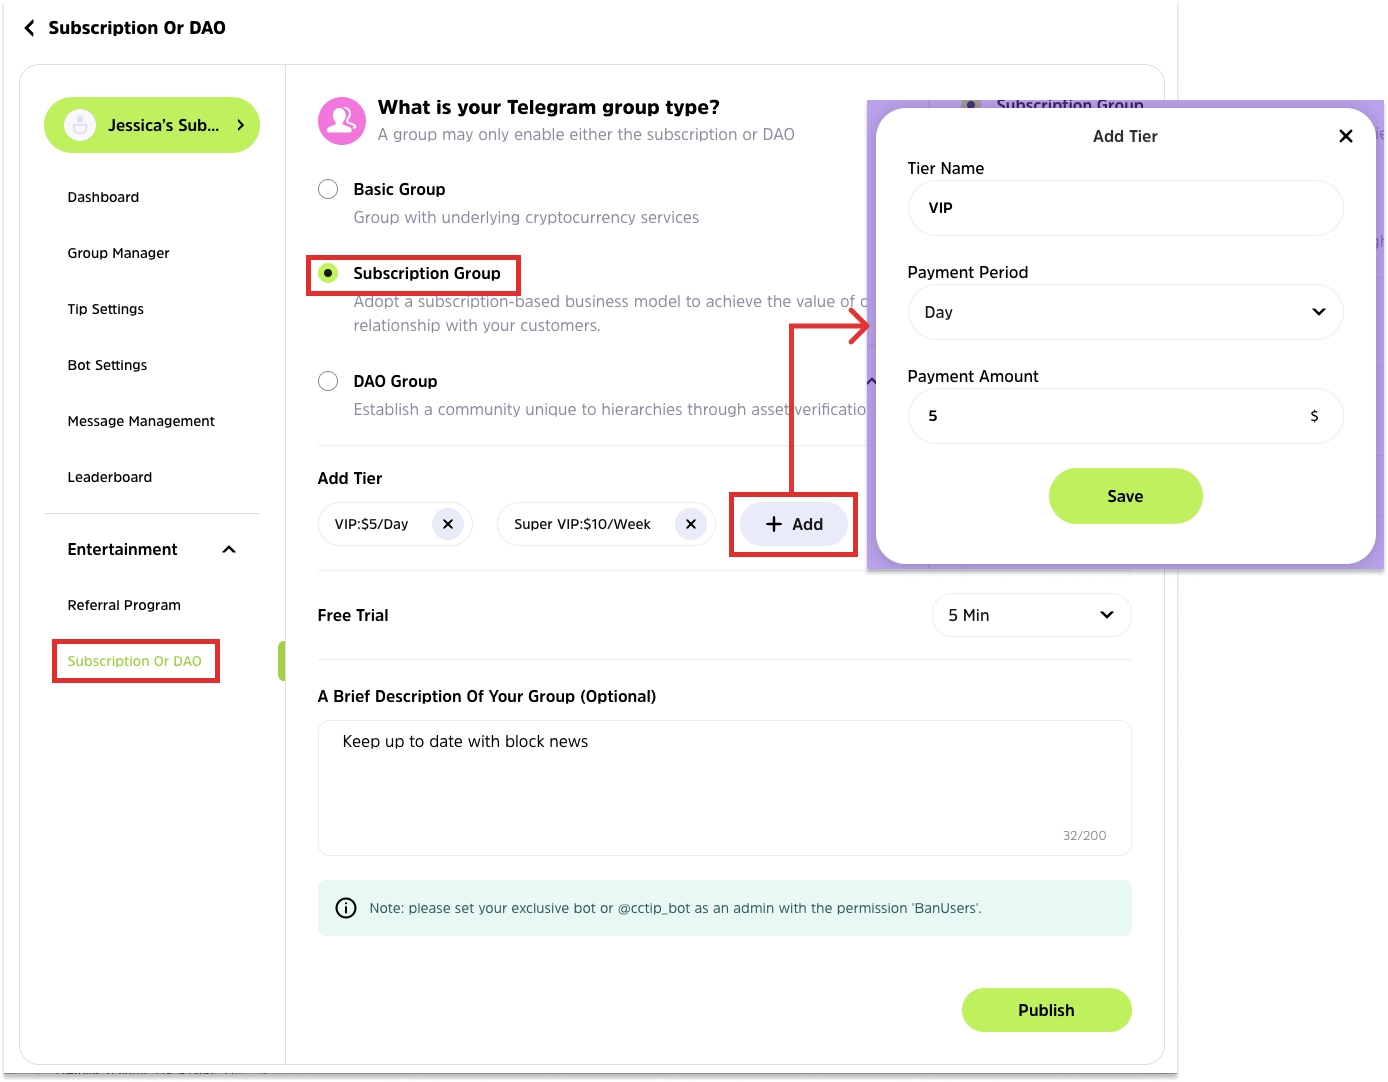The width and height of the screenshot is (1388, 1082).
Task: Click the Tier Name input field
Action: pos(1125,208)
